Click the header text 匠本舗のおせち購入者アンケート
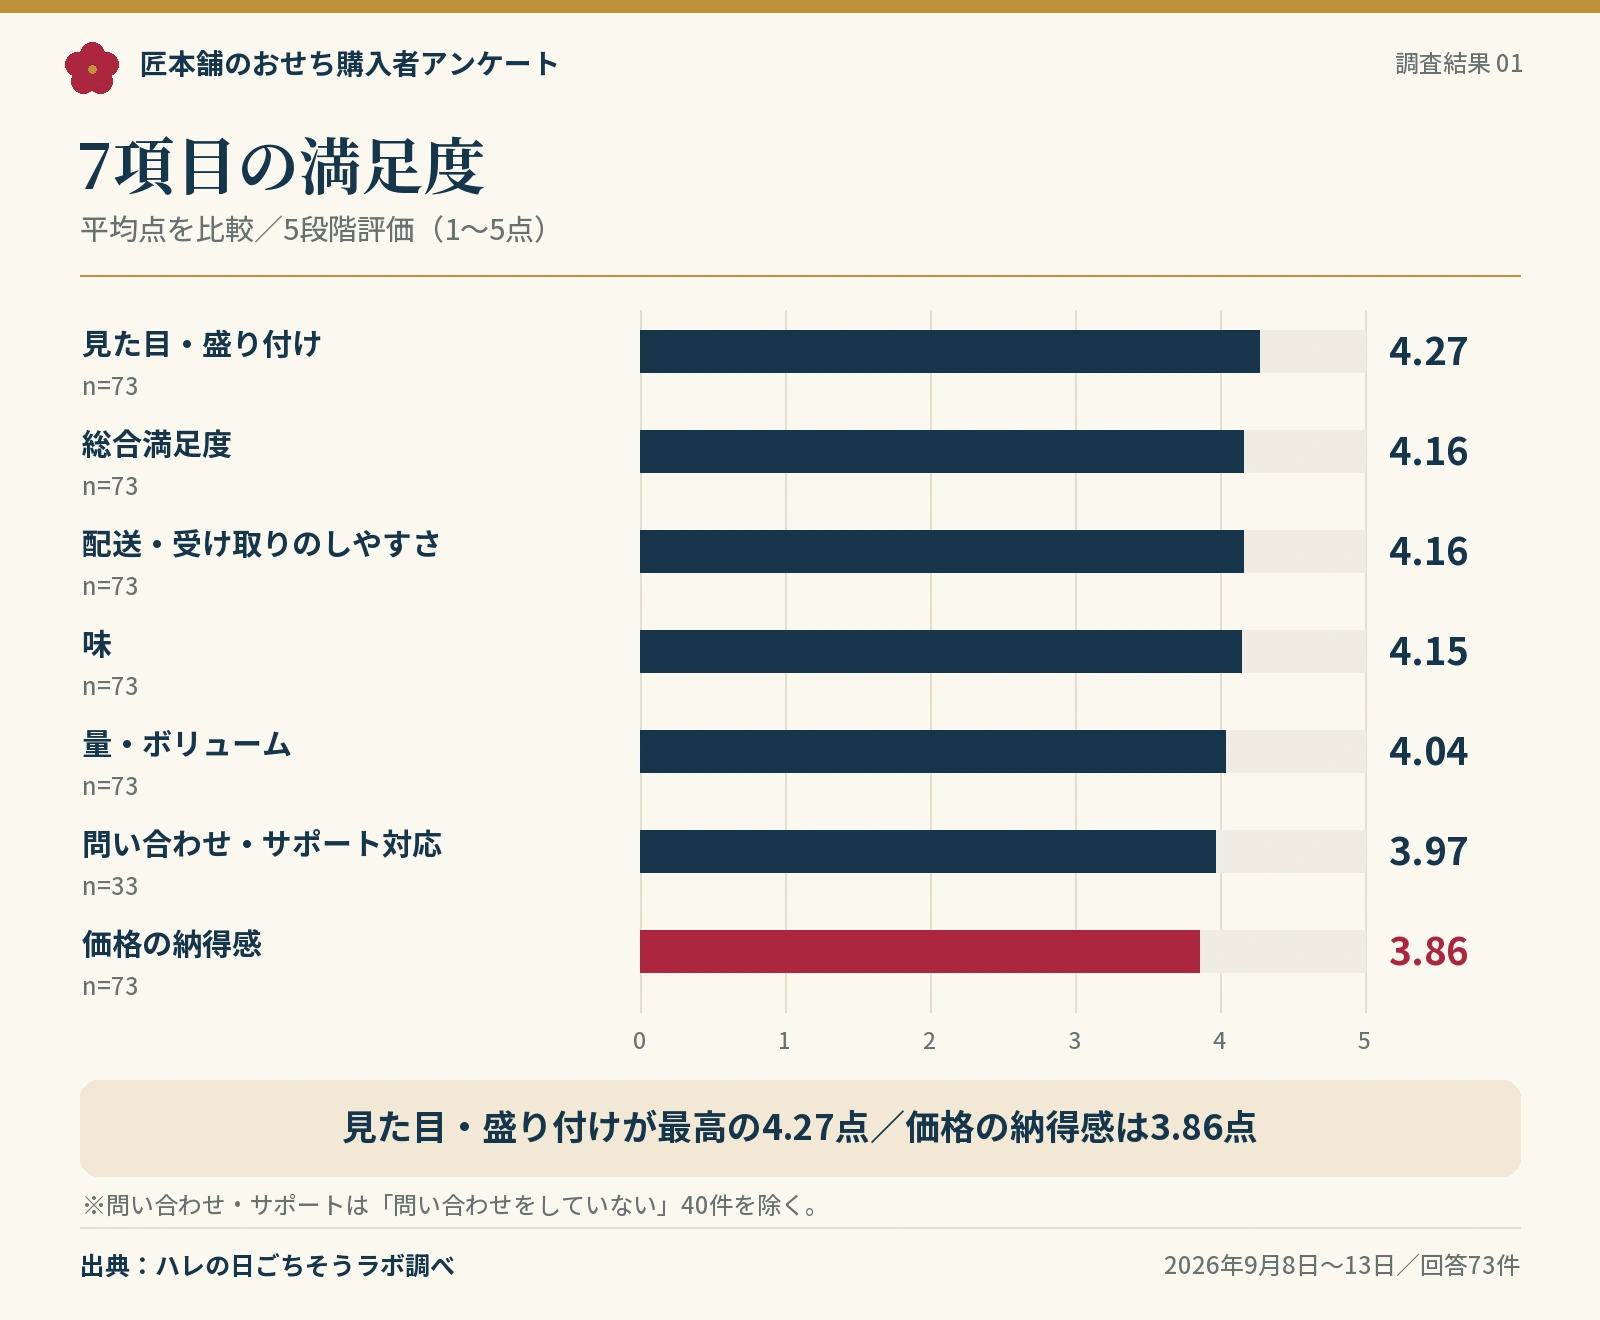 pyautogui.click(x=349, y=64)
